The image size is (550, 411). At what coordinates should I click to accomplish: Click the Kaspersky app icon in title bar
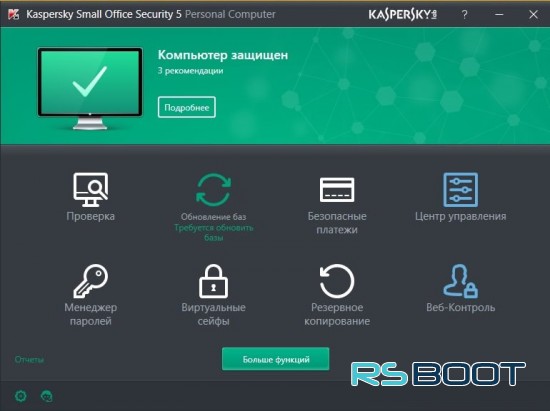click(13, 14)
